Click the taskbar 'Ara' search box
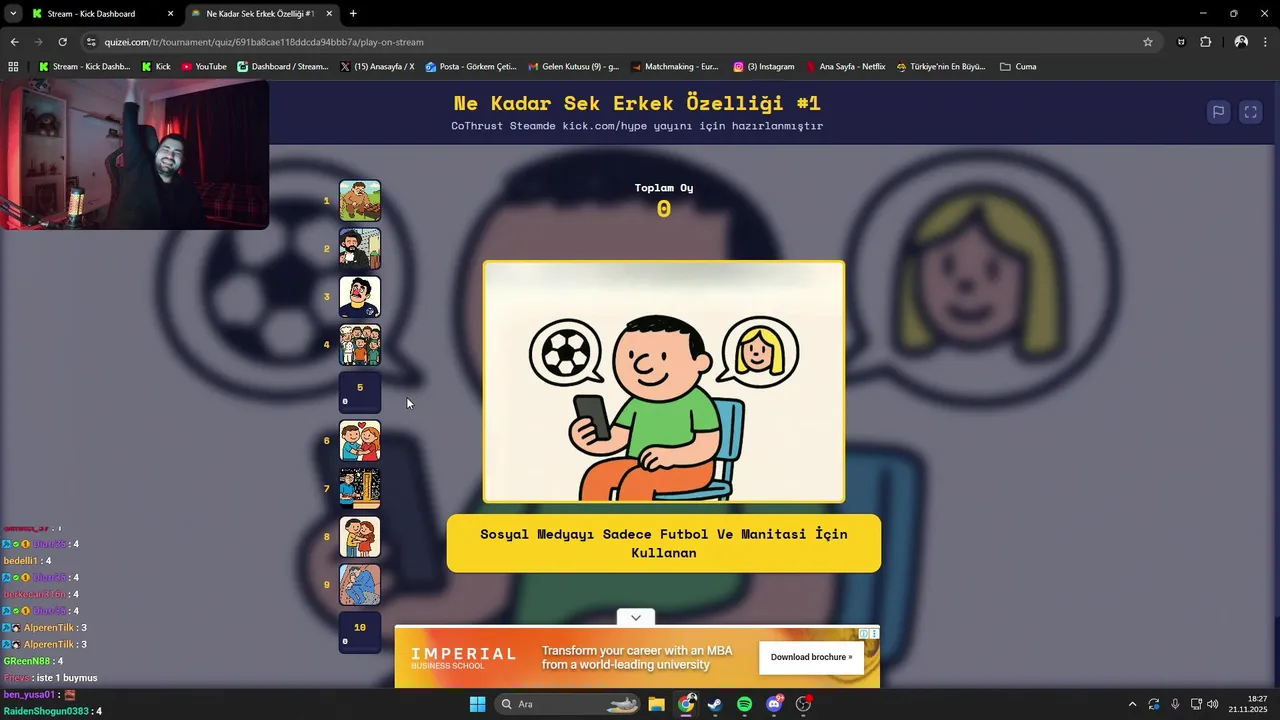Image resolution: width=1280 pixels, height=720 pixels. click(x=568, y=704)
